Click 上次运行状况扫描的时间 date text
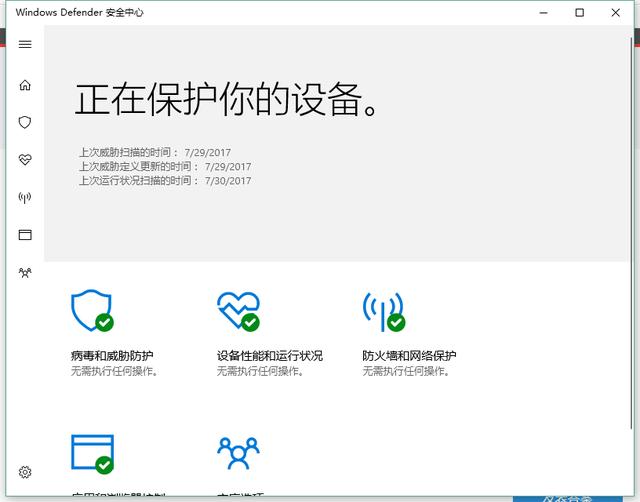 point(165,180)
